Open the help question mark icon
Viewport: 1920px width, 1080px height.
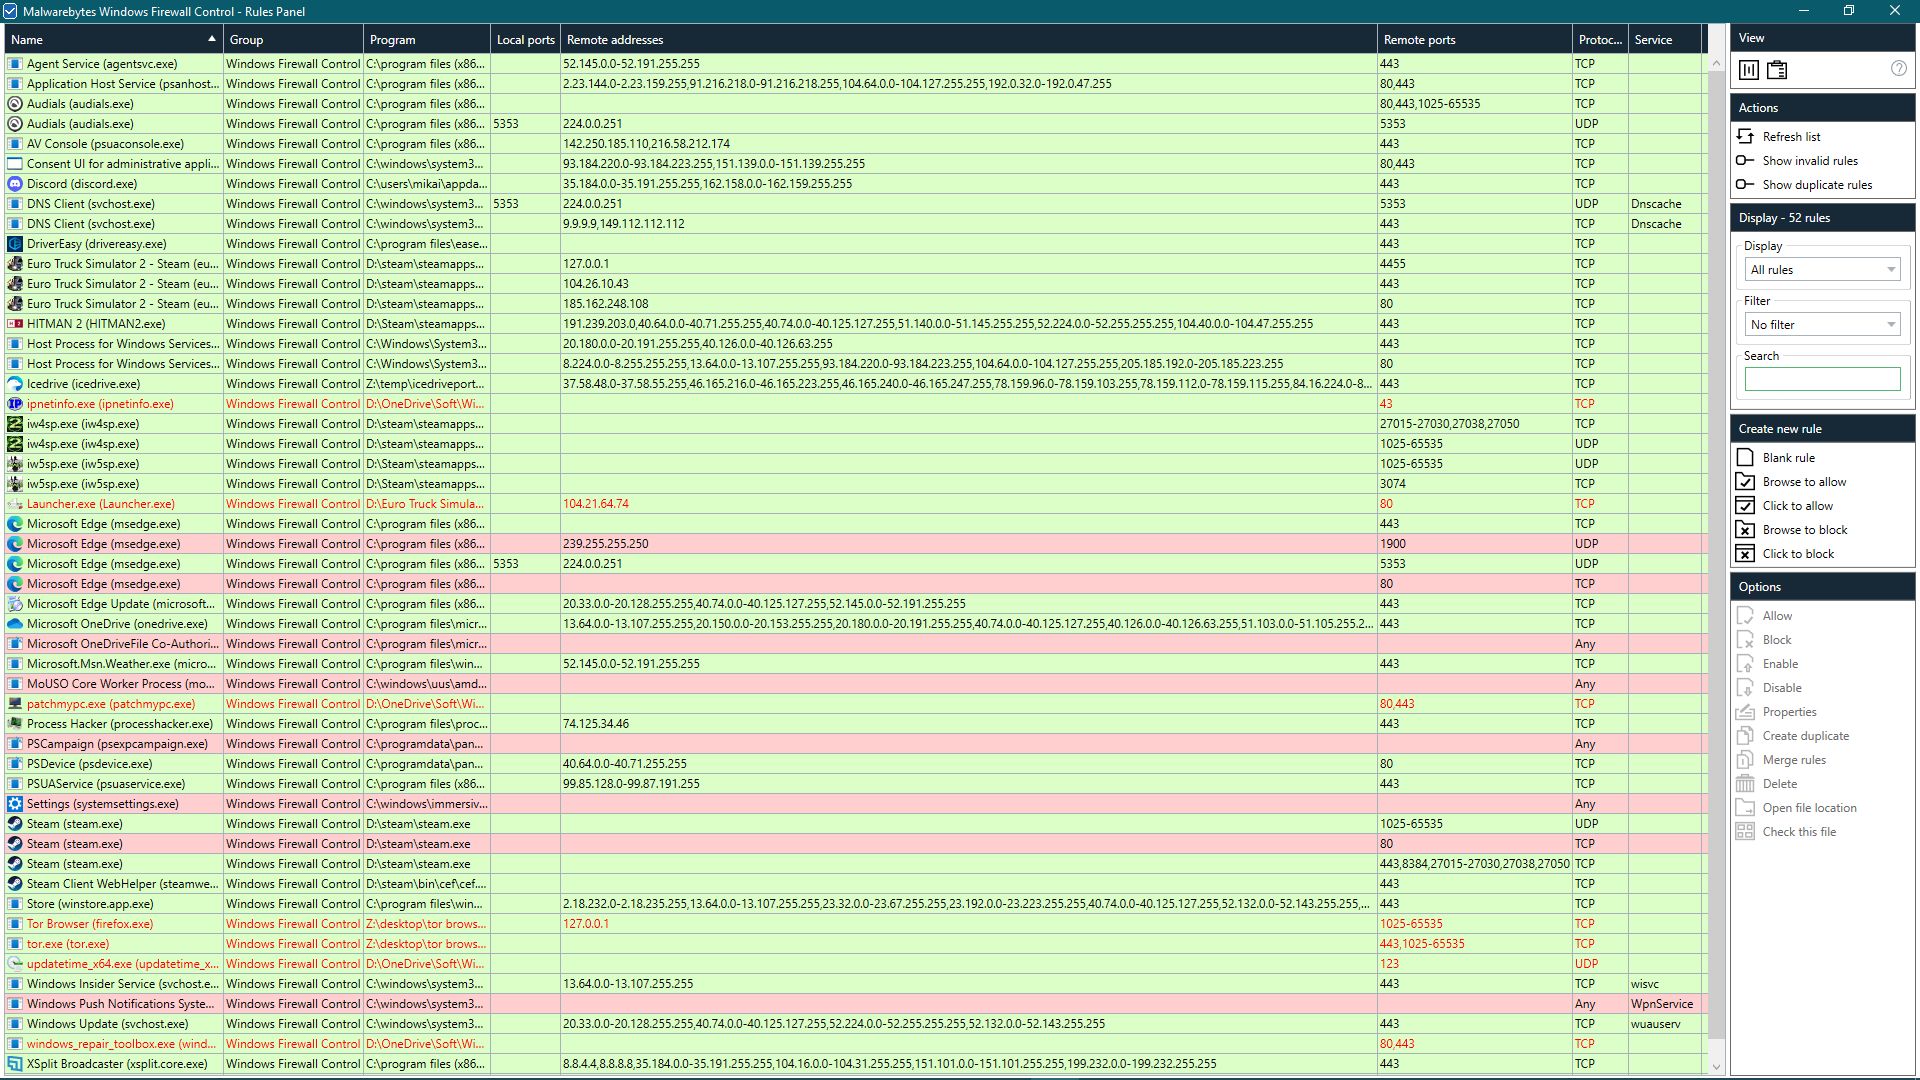point(1898,69)
